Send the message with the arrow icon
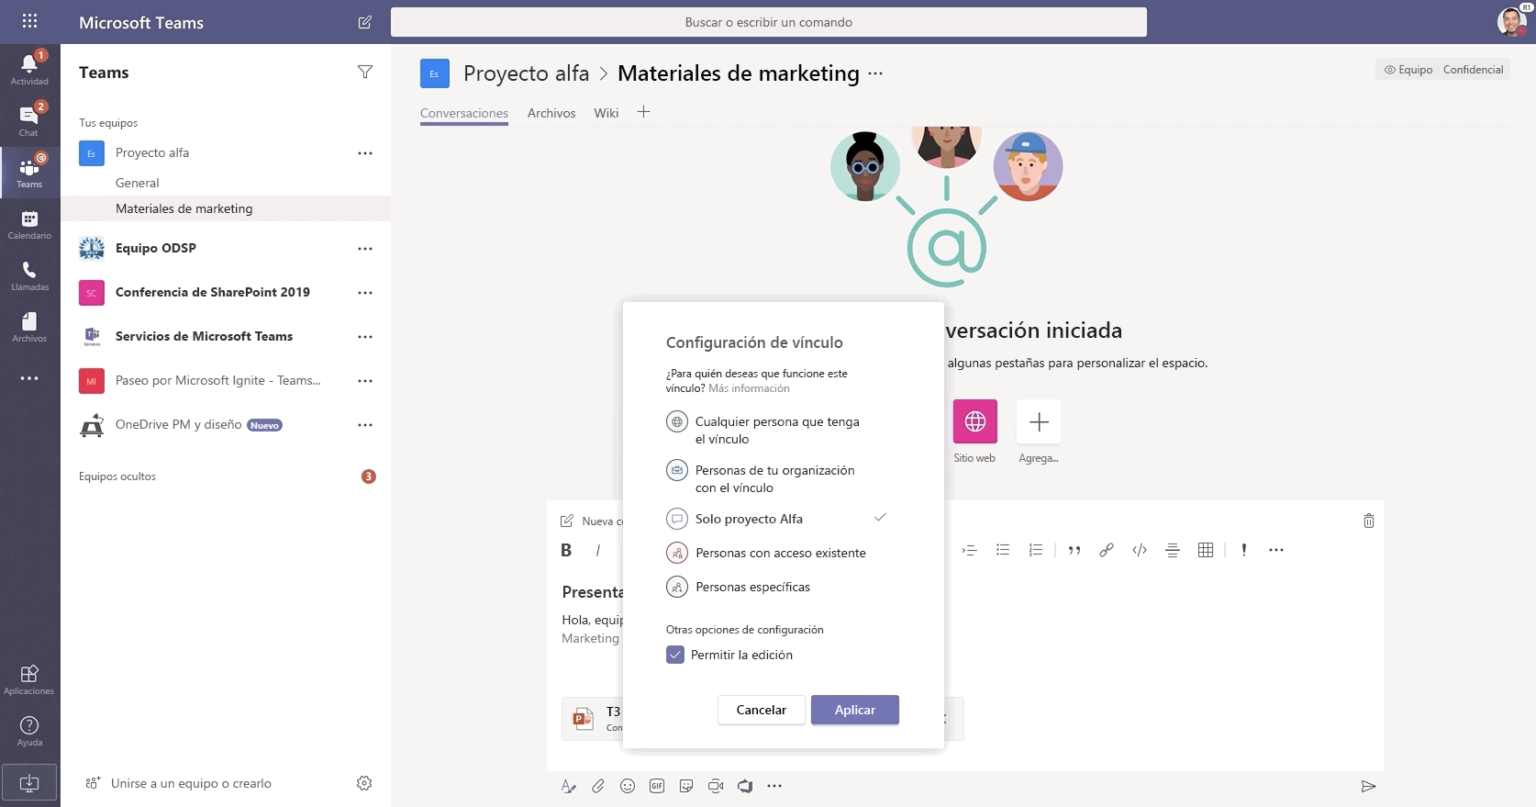This screenshot has height=807, width=1536. pyautogui.click(x=1368, y=786)
